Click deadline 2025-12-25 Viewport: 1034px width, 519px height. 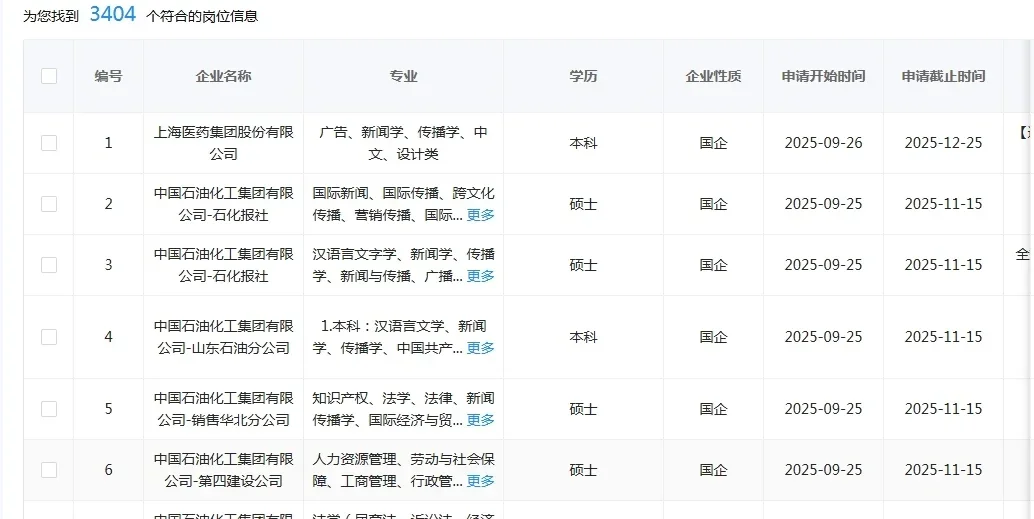click(944, 143)
